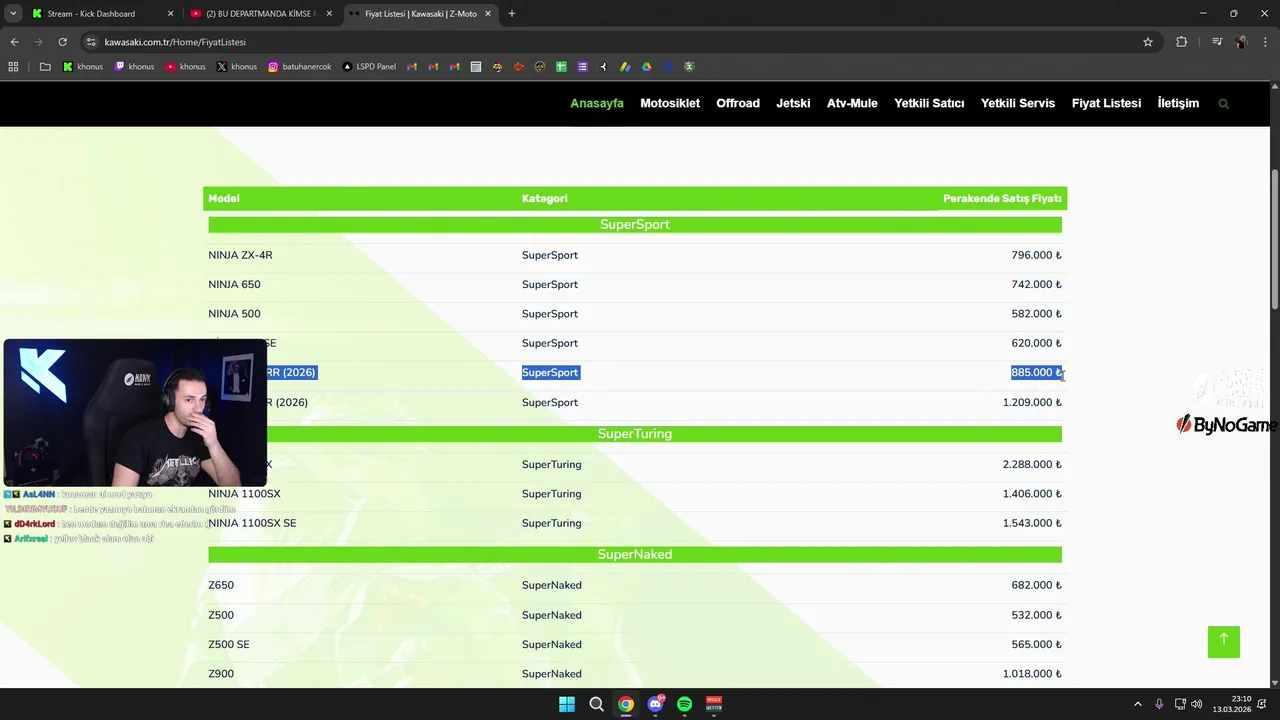Open the tab search dropdown arrow
The image size is (1280, 720).
pyautogui.click(x=13, y=14)
